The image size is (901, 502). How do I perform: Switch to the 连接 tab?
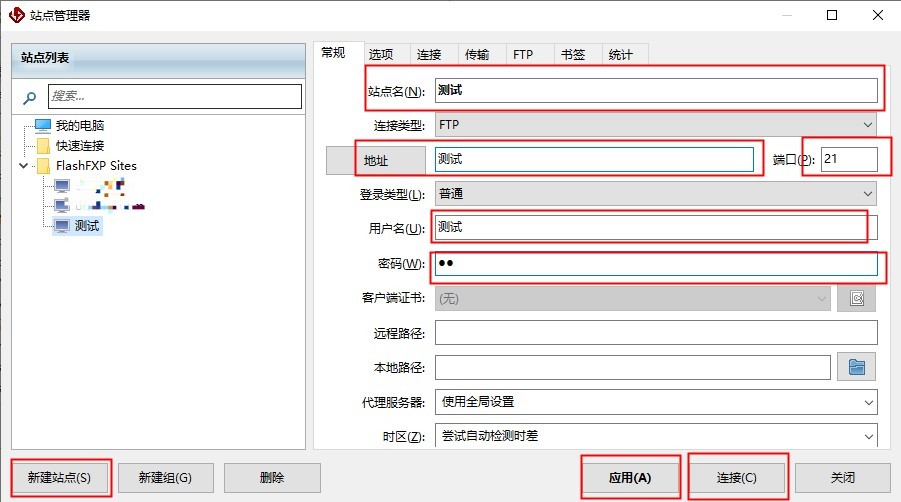(x=429, y=55)
